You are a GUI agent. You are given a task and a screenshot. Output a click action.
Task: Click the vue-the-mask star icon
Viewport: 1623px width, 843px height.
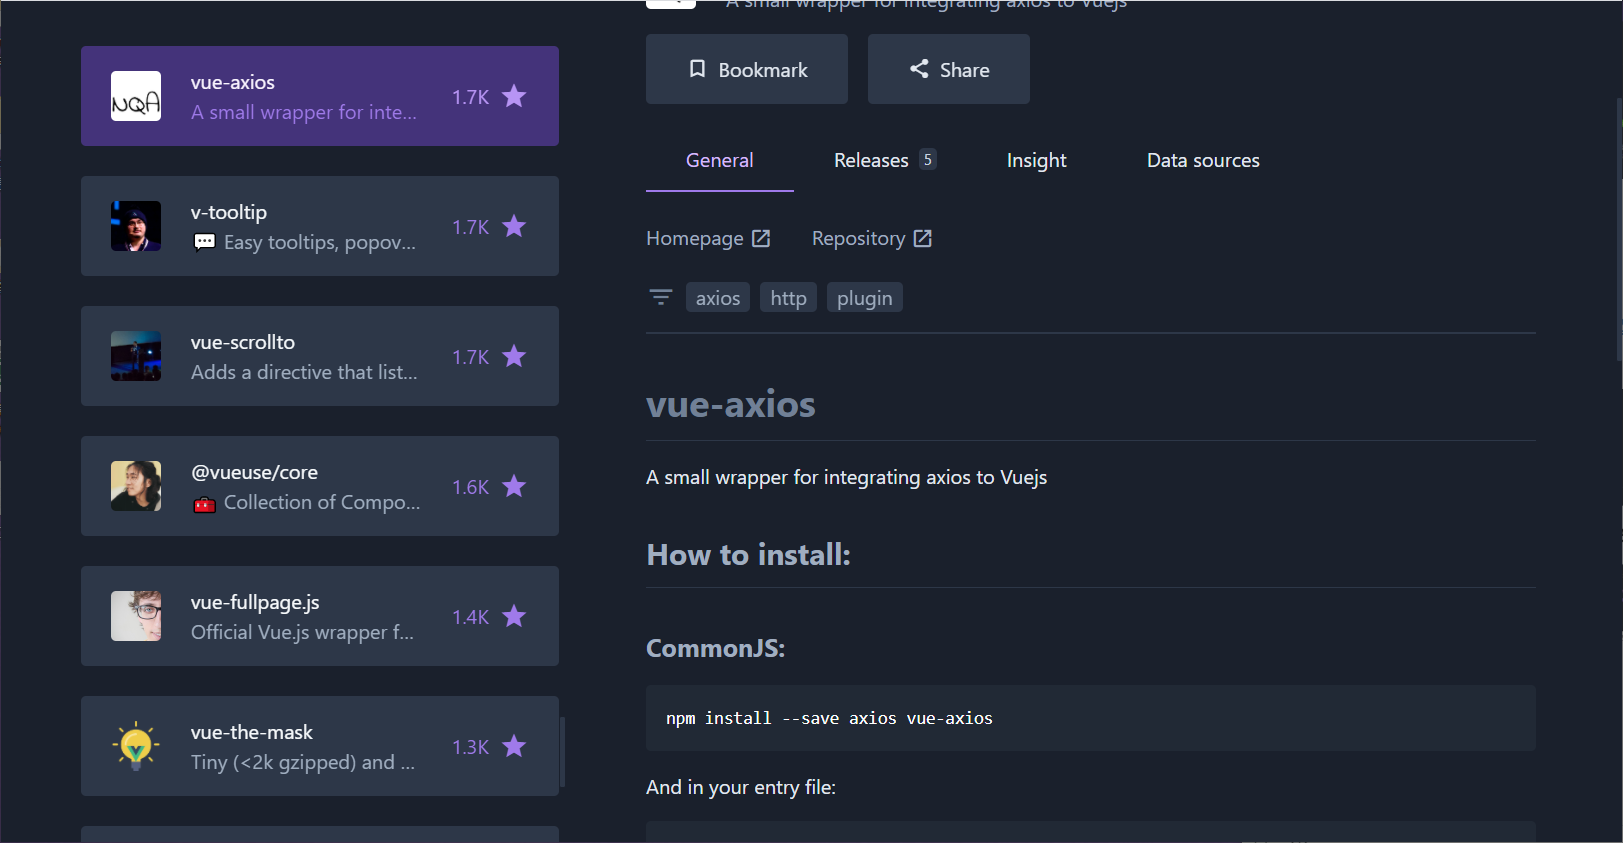click(514, 746)
